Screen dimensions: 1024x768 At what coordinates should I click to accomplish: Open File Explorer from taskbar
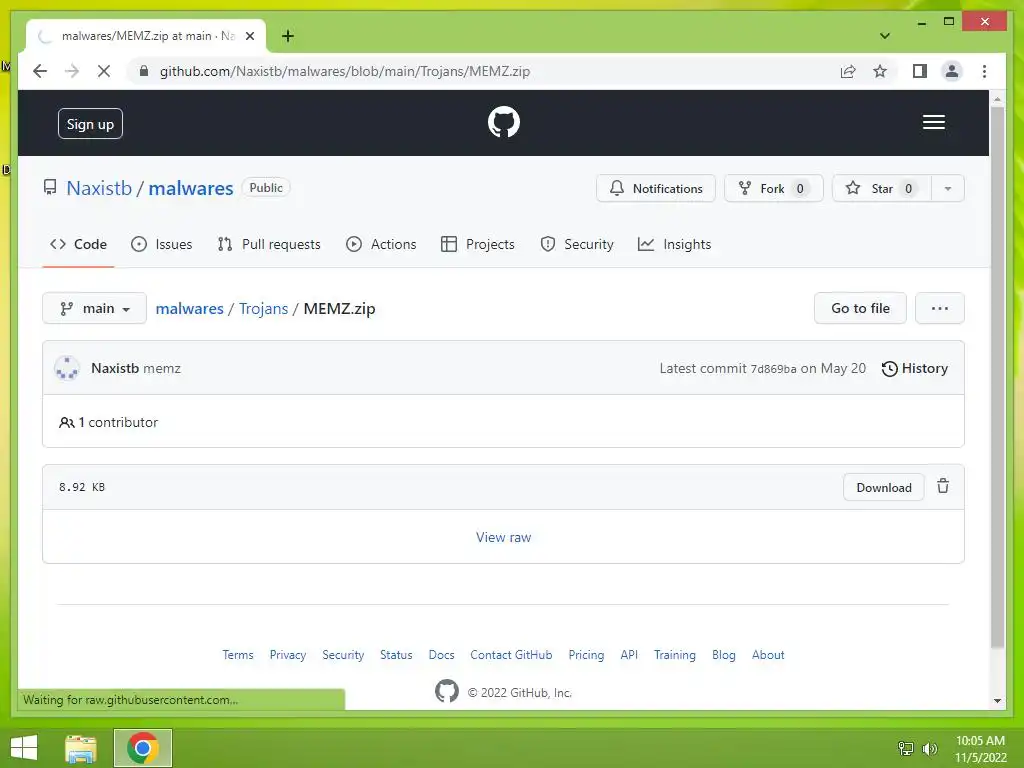pos(81,748)
